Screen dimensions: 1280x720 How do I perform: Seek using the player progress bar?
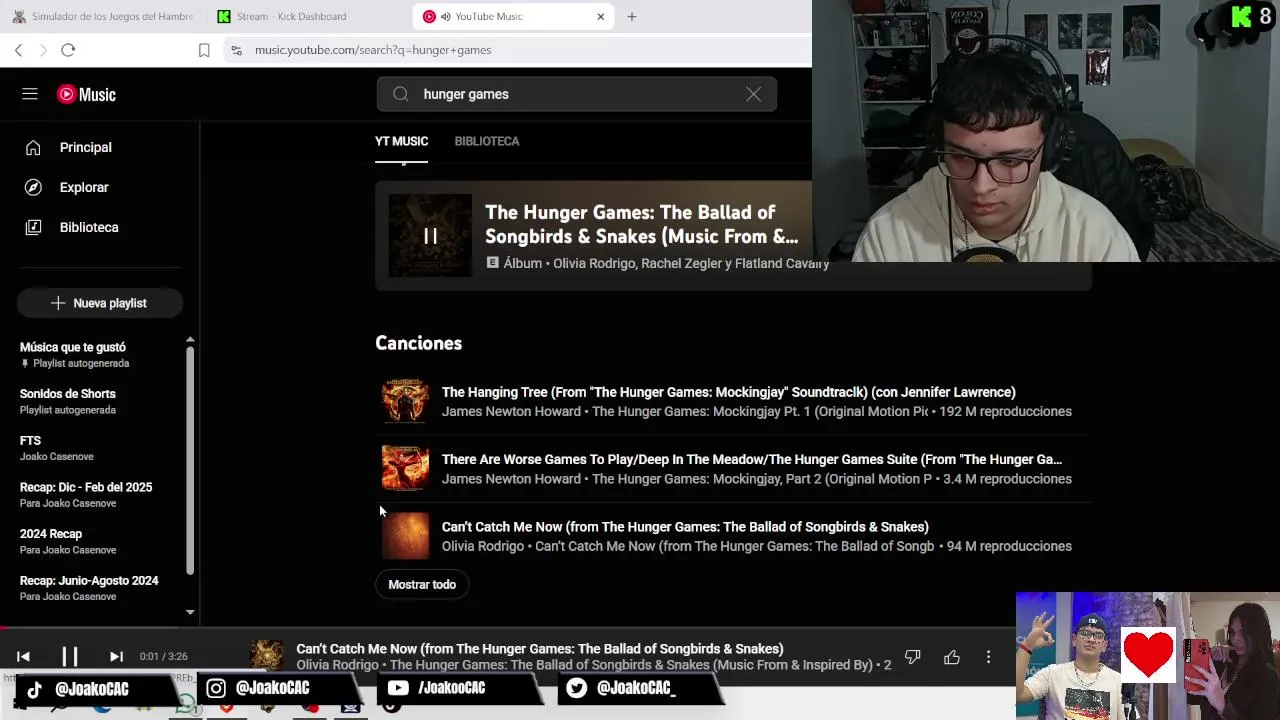click(640, 629)
